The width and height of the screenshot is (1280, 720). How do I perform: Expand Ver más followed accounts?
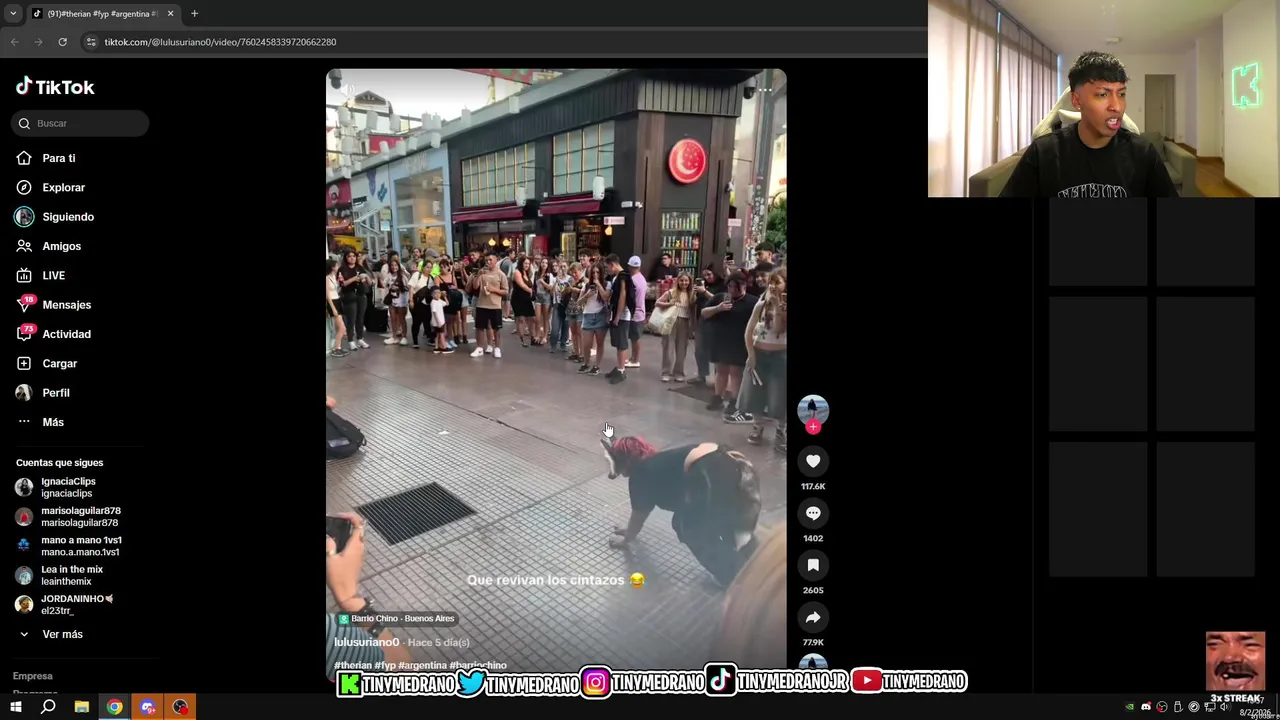click(x=50, y=634)
